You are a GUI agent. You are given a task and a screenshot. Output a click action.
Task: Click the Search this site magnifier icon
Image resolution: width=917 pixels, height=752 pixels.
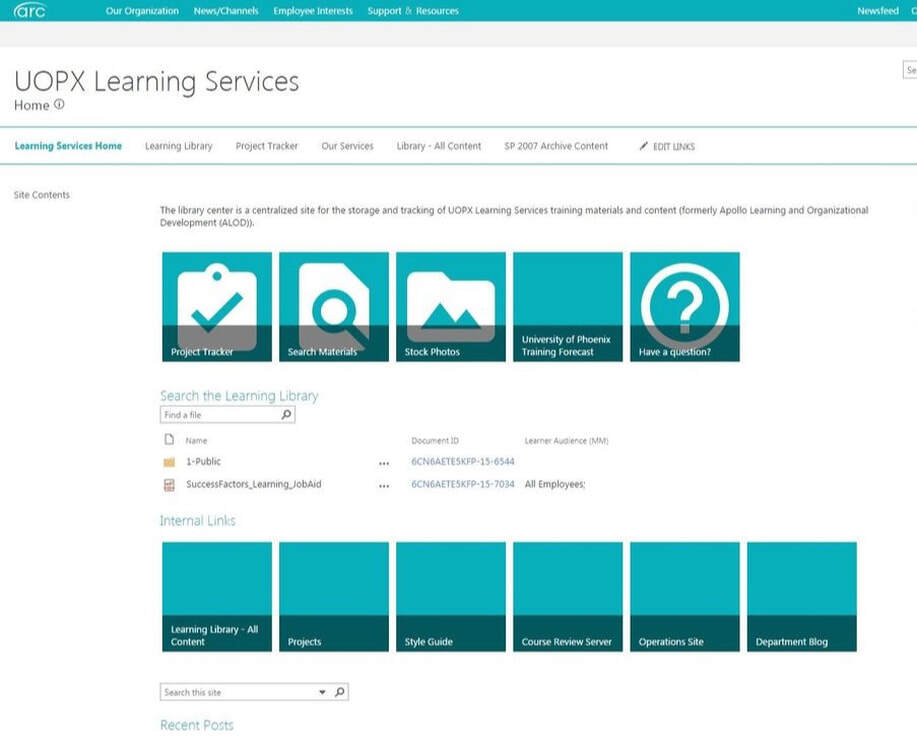click(339, 692)
